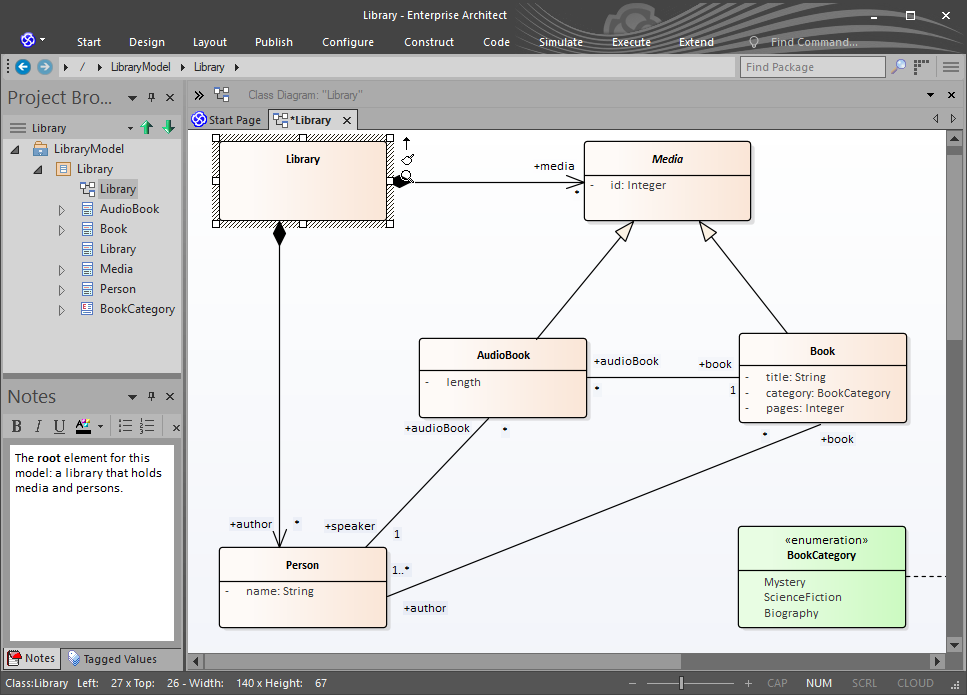Viewport: 967px width, 695px height.
Task: Select the BookCategory enumeration on diagram
Action: coord(821,577)
